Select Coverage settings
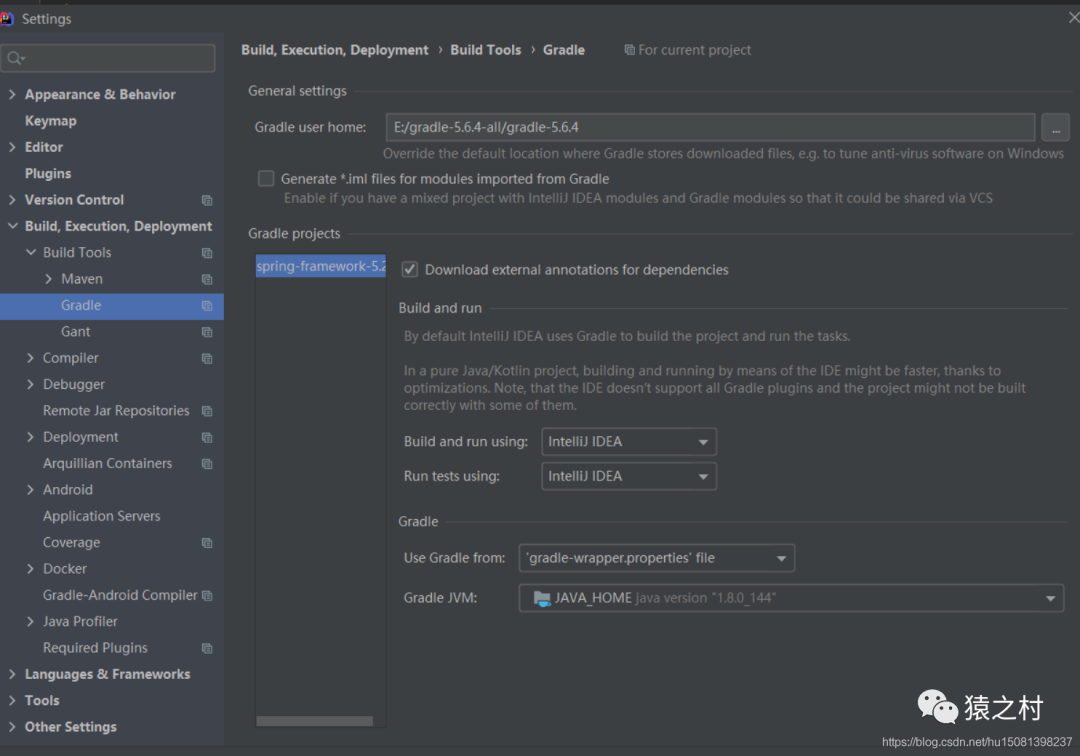The height and width of the screenshot is (756, 1080). (71, 543)
